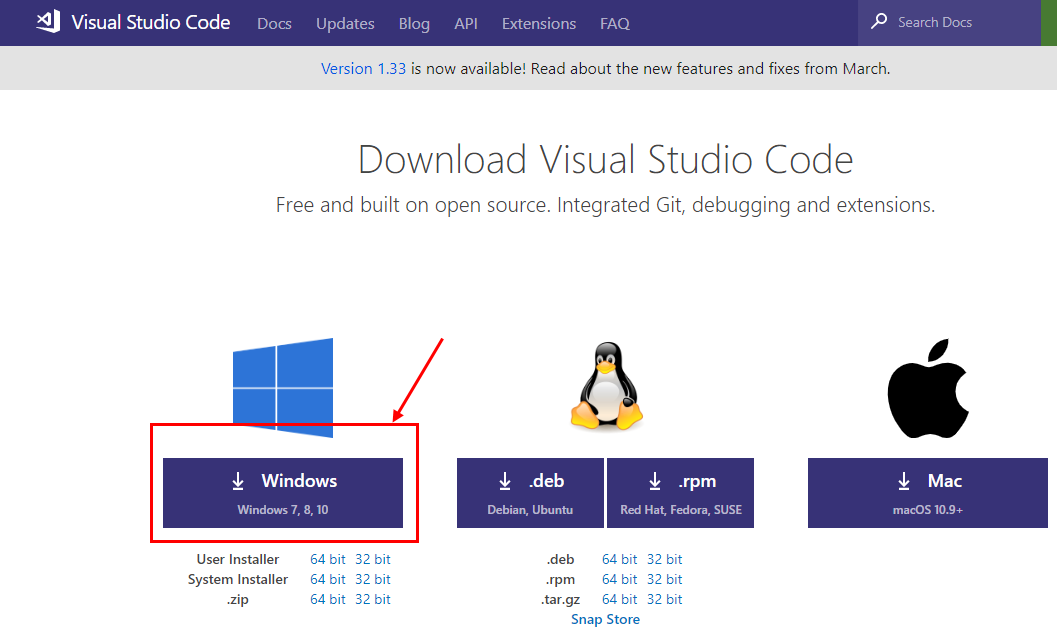
Task: Download Linux .tar.gz 64 bit
Action: 620,599
